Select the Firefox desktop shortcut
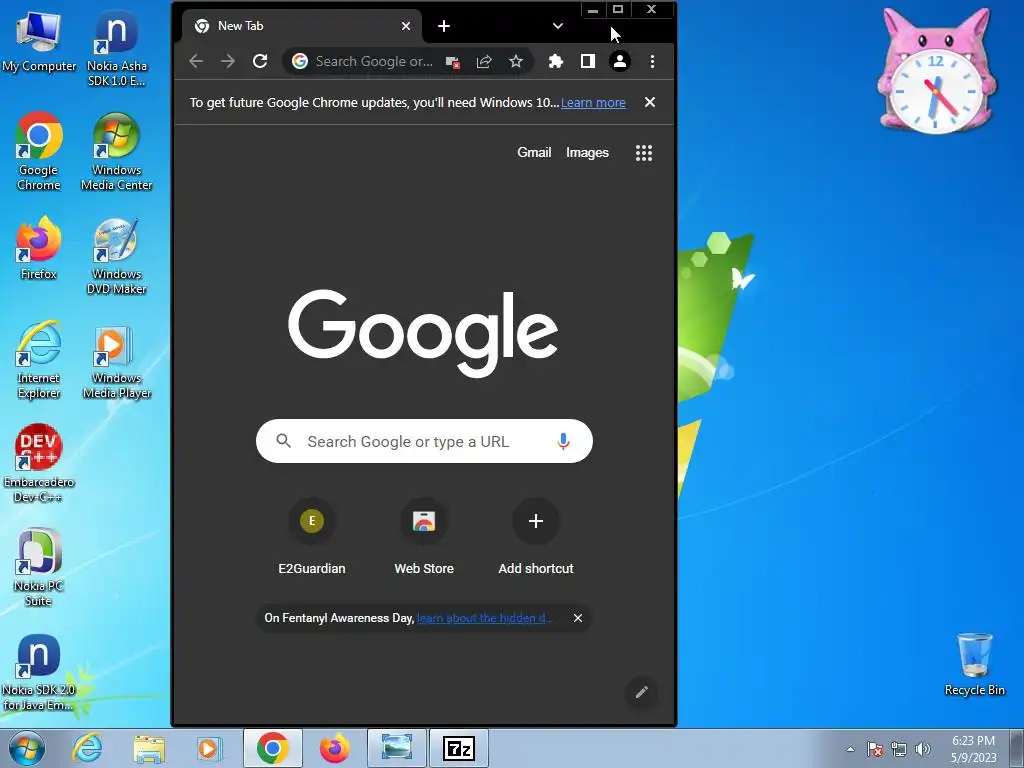1024x768 pixels. pos(39,248)
